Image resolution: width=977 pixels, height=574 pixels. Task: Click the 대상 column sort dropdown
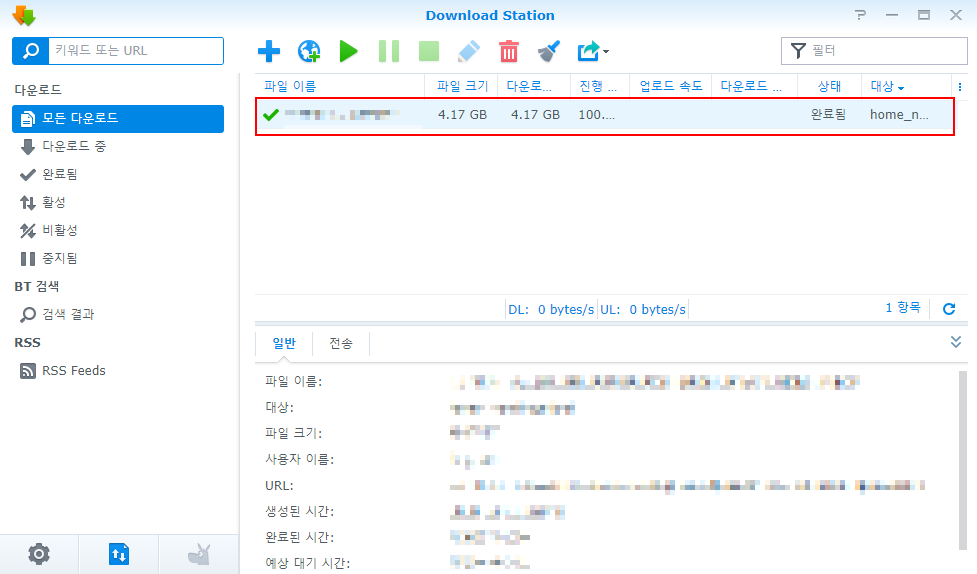[x=901, y=87]
